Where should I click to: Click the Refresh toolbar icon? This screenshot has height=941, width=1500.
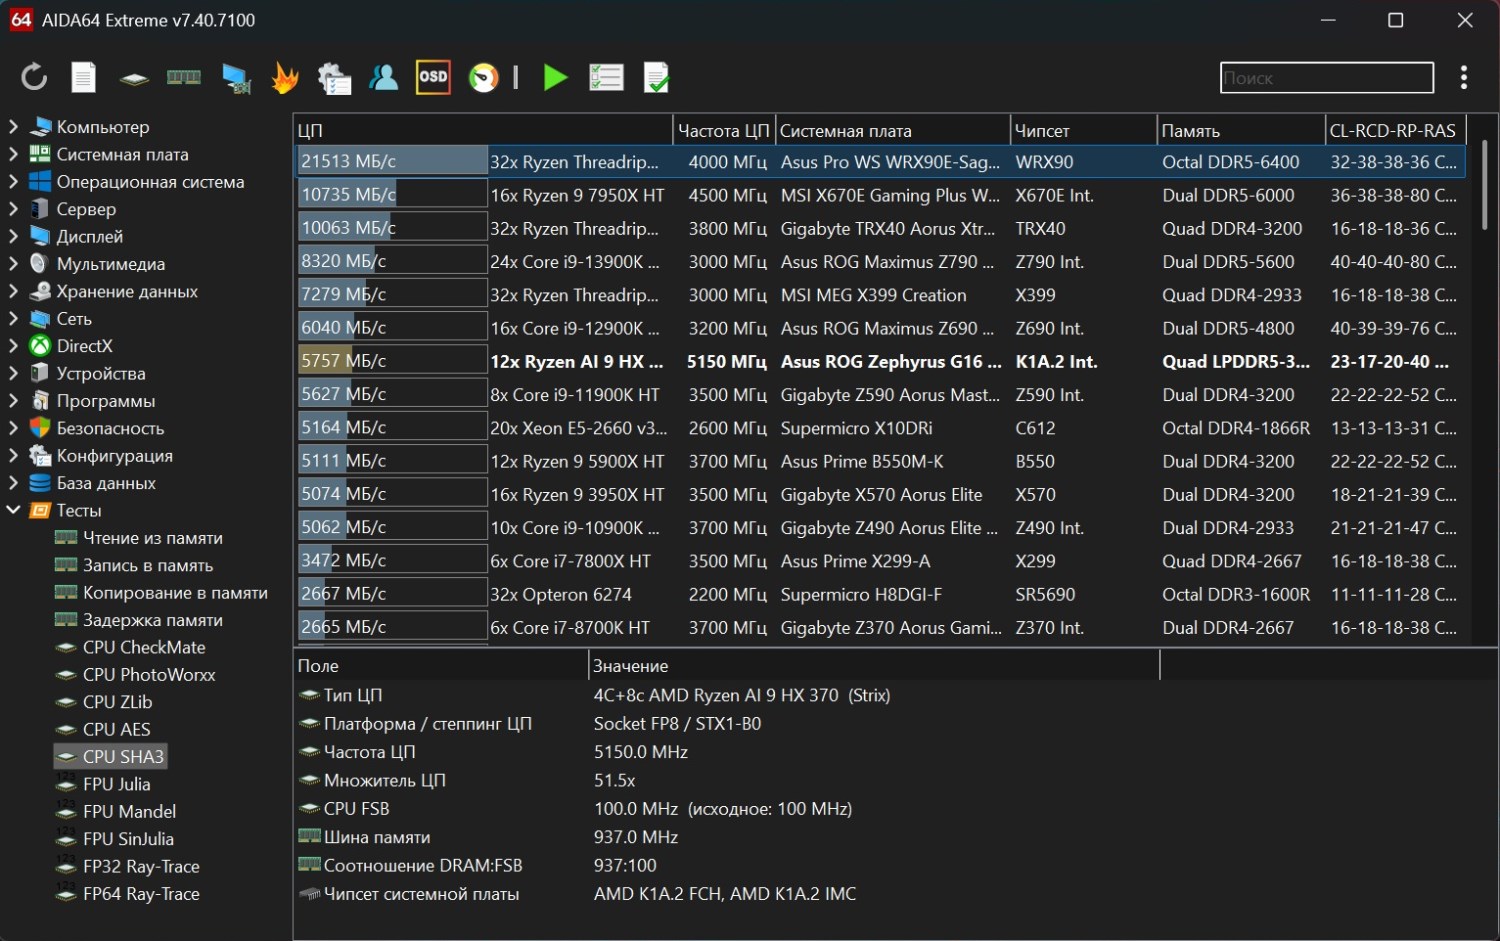tap(34, 77)
